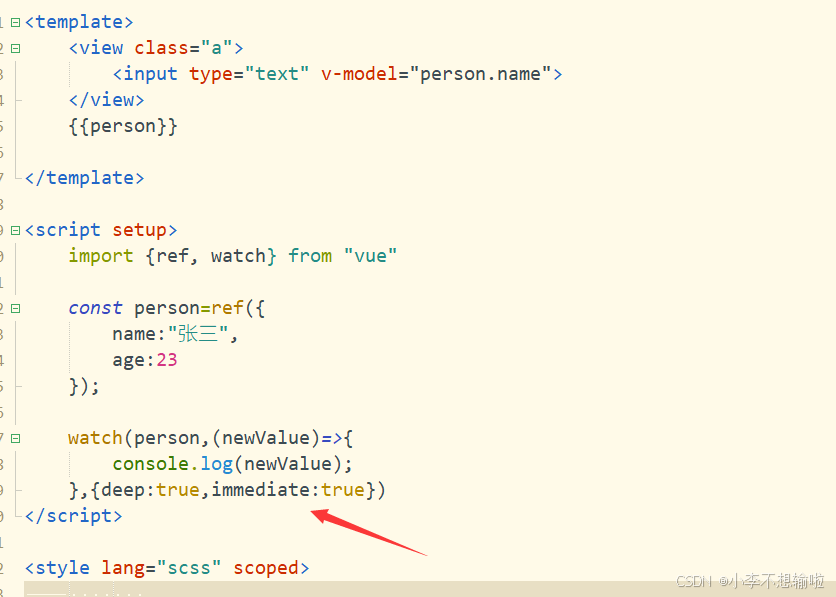
Task: Collapse the opening <template> tag fold
Action: click(x=15, y=22)
